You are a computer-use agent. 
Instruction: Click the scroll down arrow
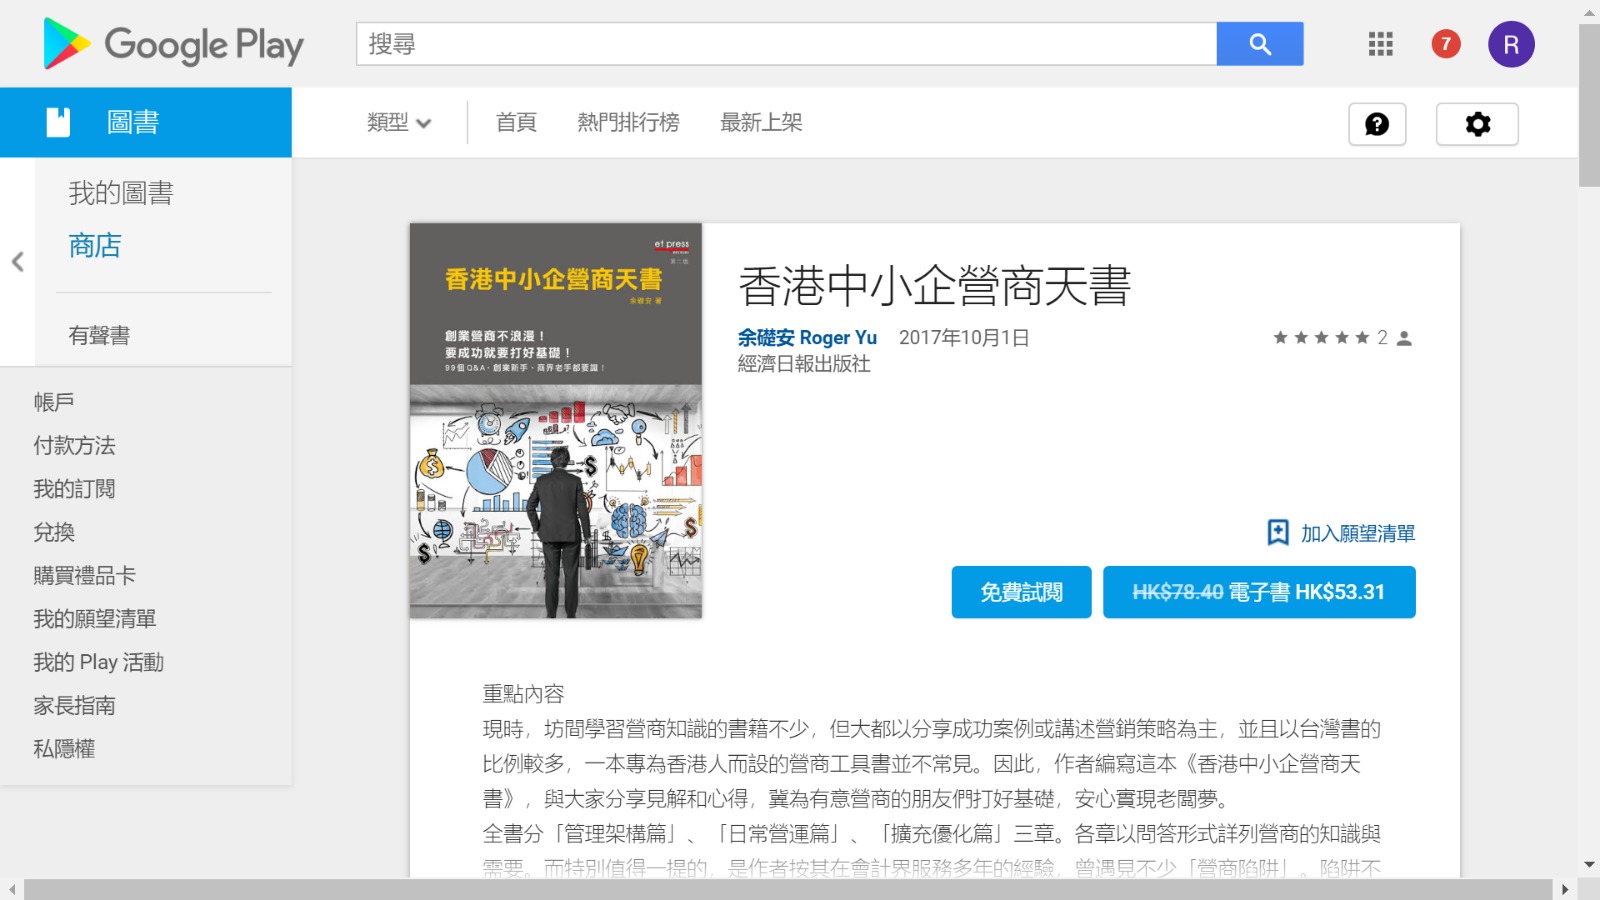(x=1589, y=865)
